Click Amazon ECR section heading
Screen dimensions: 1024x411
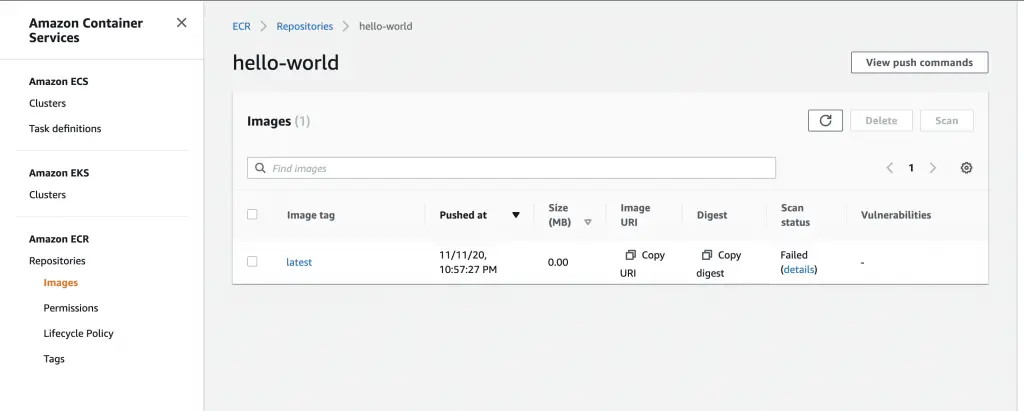coord(59,239)
